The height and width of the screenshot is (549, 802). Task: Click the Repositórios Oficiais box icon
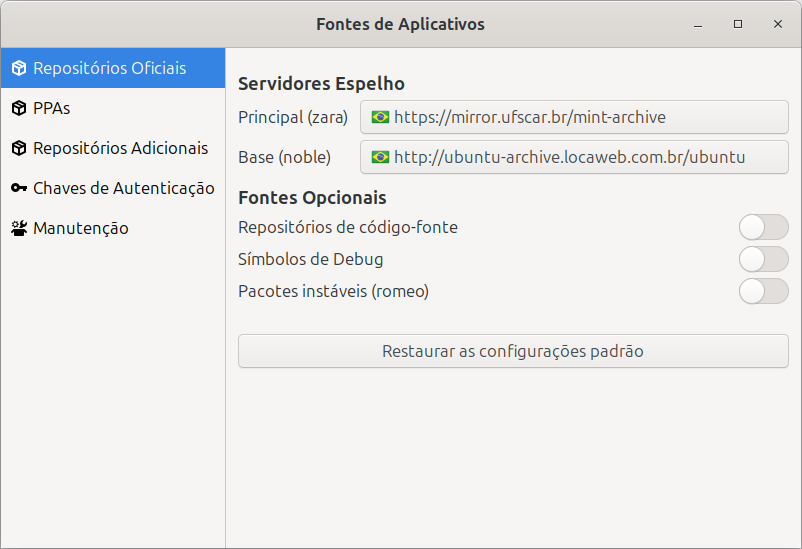[x=19, y=68]
